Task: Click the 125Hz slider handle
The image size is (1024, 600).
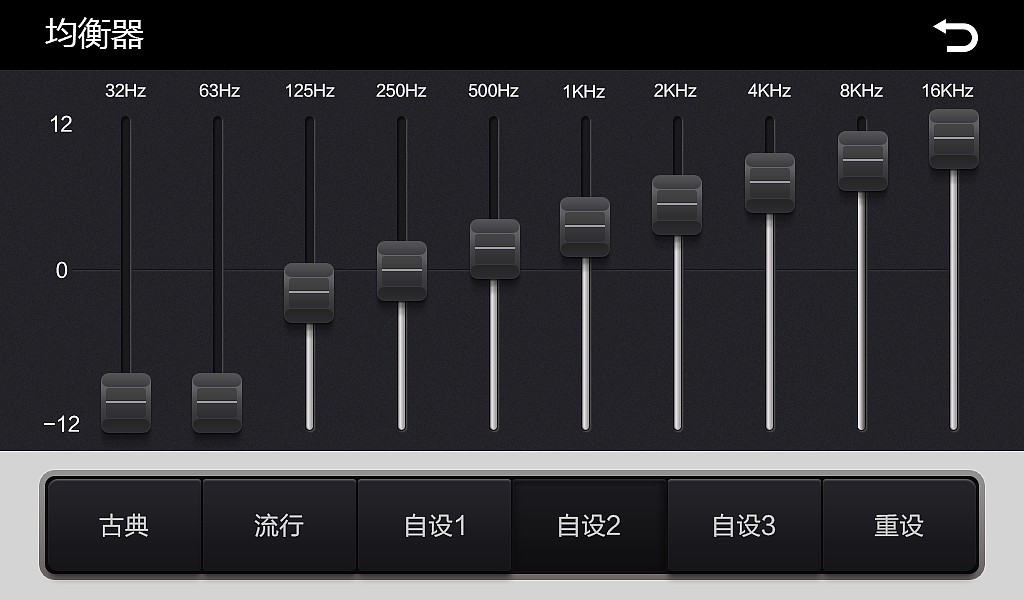Action: click(309, 292)
